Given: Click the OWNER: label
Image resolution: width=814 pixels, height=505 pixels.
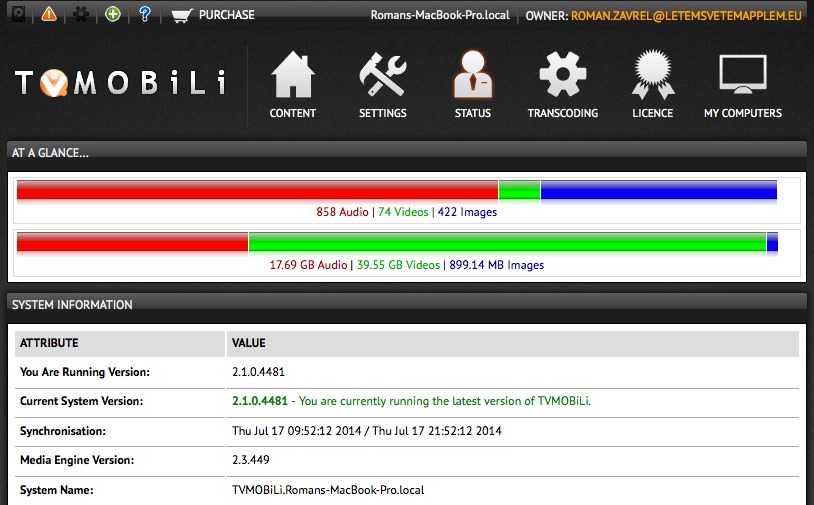Looking at the screenshot, I should (547, 16).
